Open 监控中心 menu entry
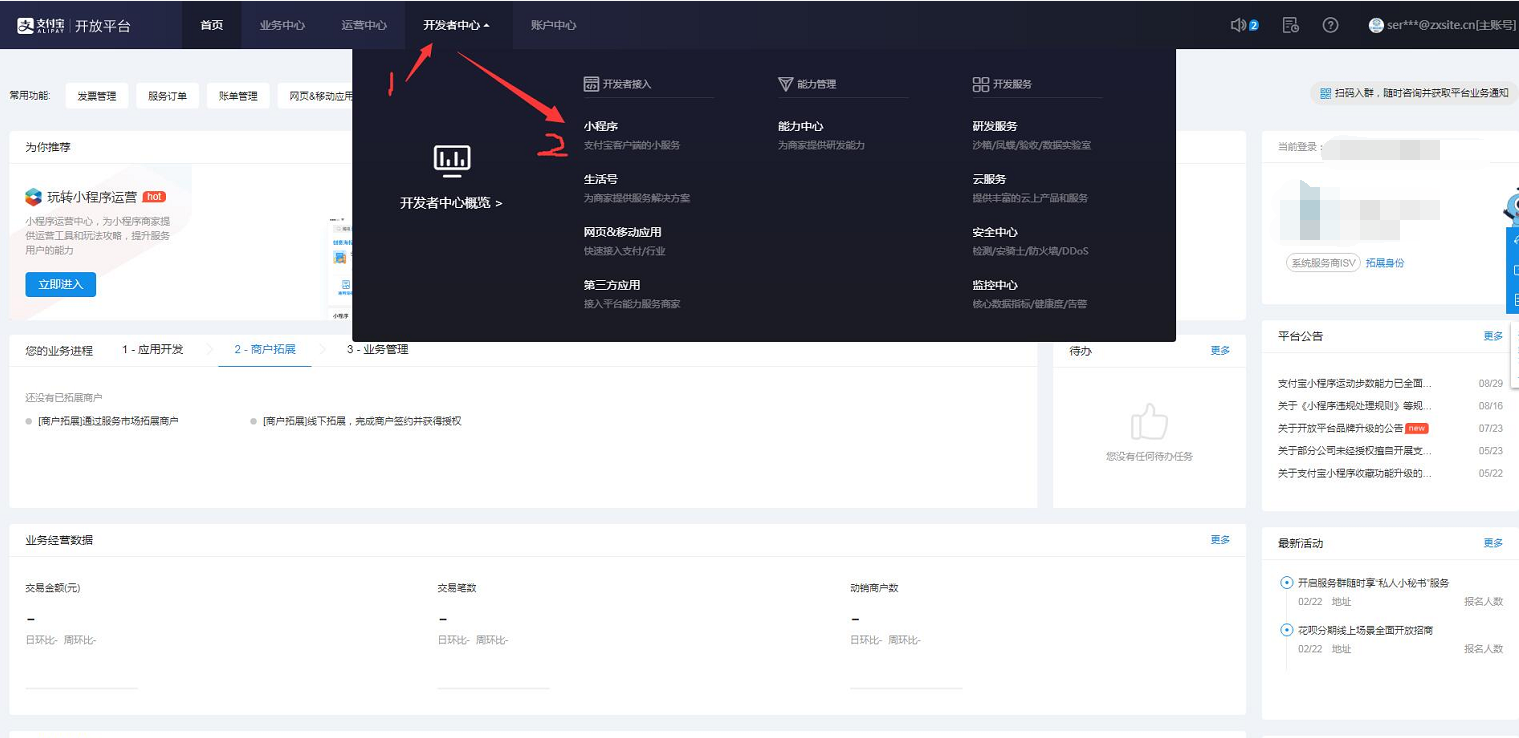1519x738 pixels. pyautogui.click(x=995, y=285)
